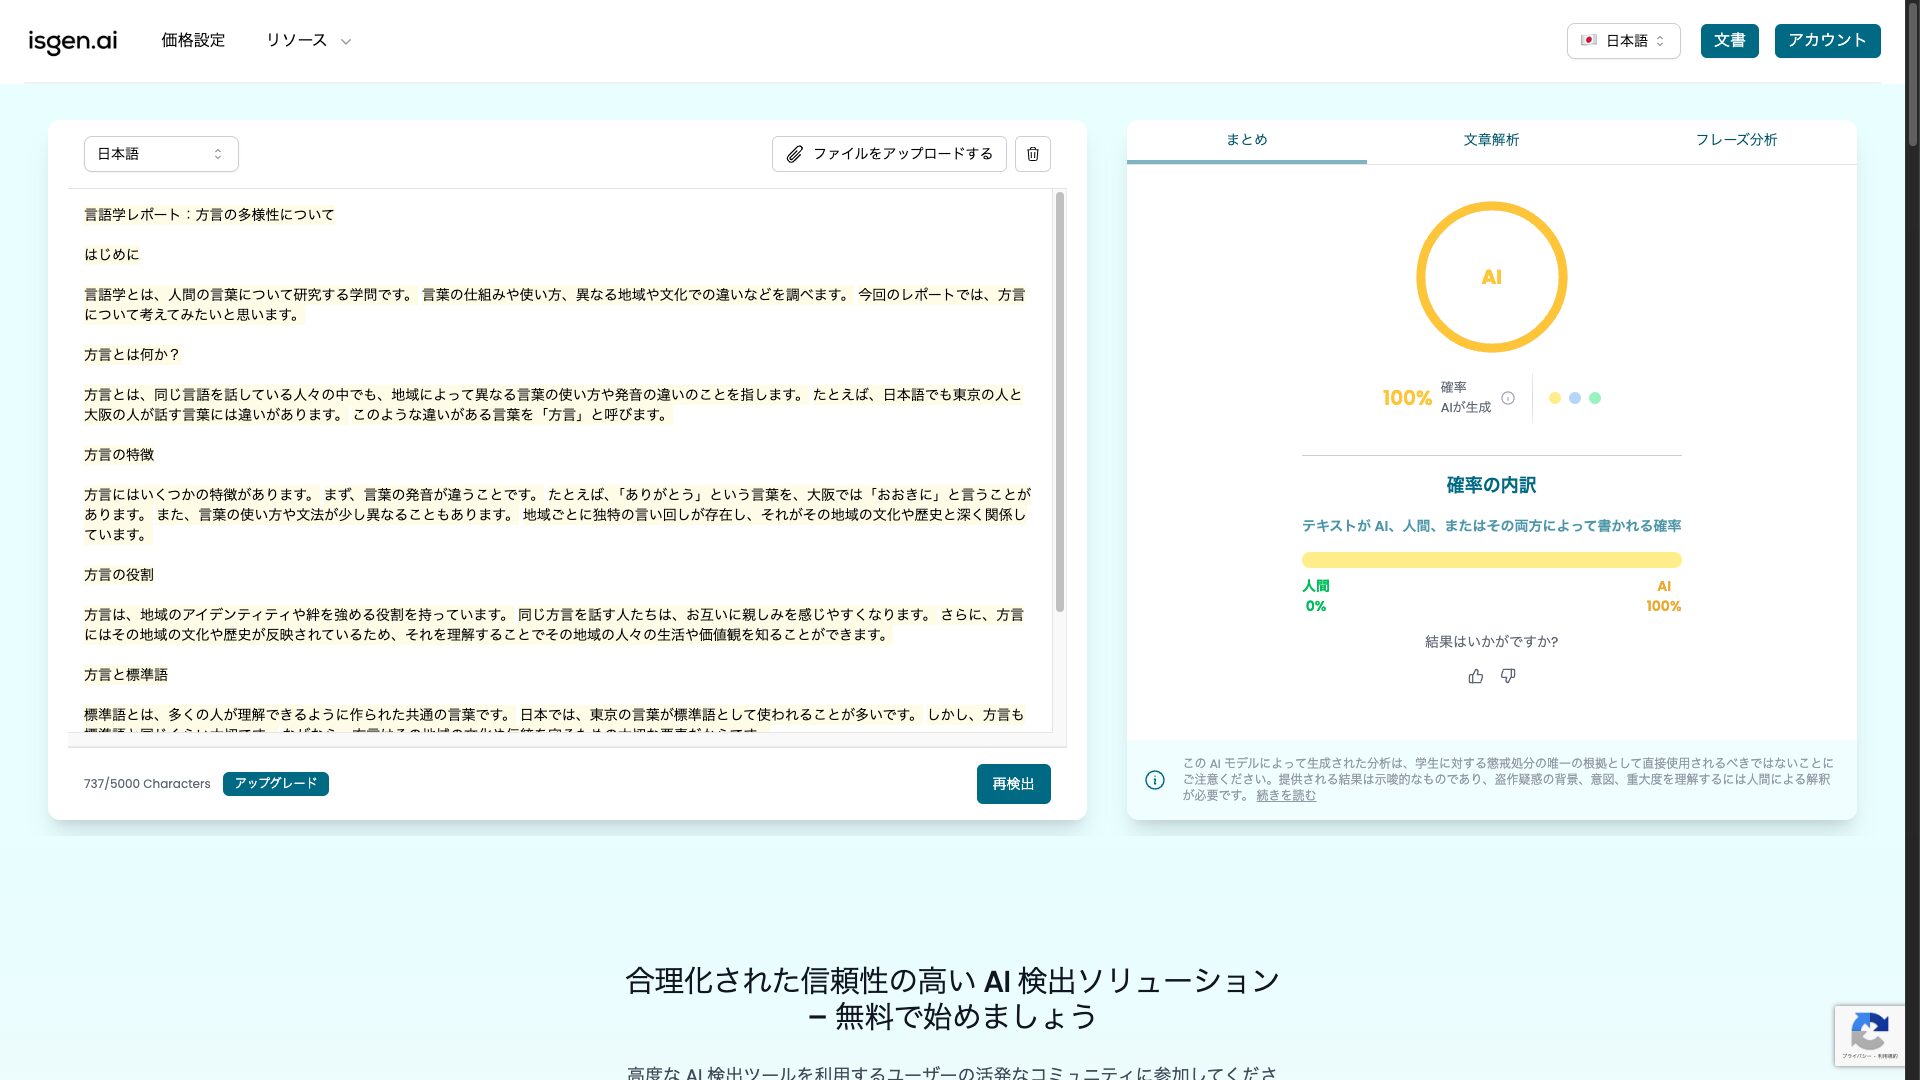Click ファイルをアップロードする button

pyautogui.click(x=889, y=154)
